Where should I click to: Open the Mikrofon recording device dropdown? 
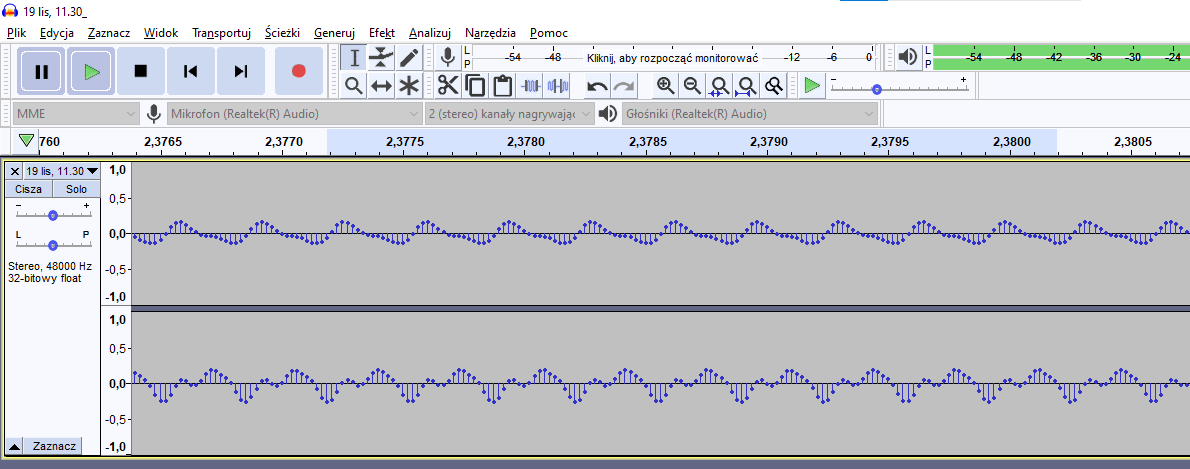294,114
